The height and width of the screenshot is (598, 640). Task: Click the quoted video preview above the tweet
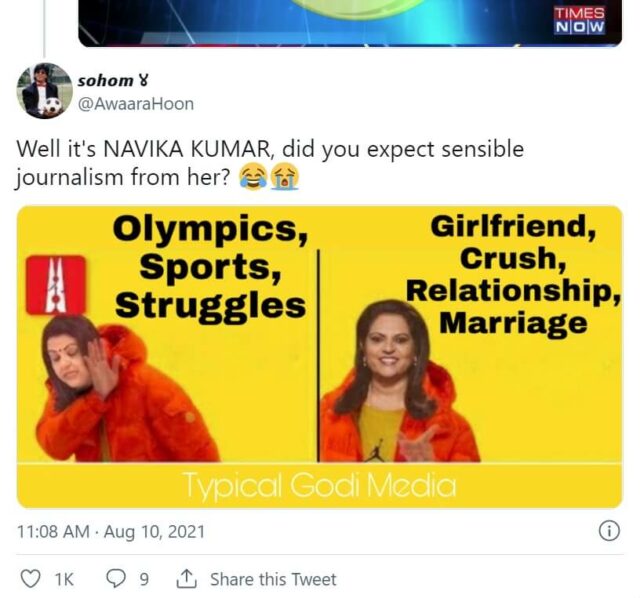point(350,22)
